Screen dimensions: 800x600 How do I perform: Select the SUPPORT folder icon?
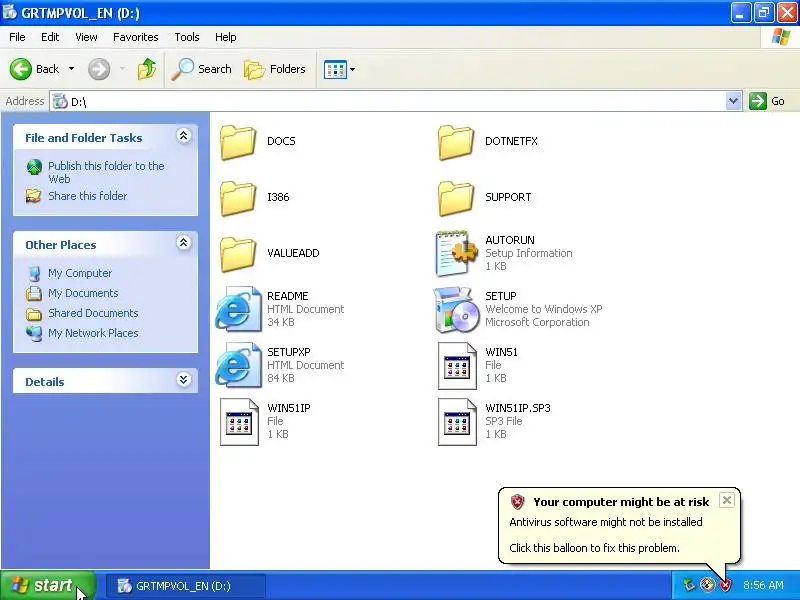[x=456, y=198]
